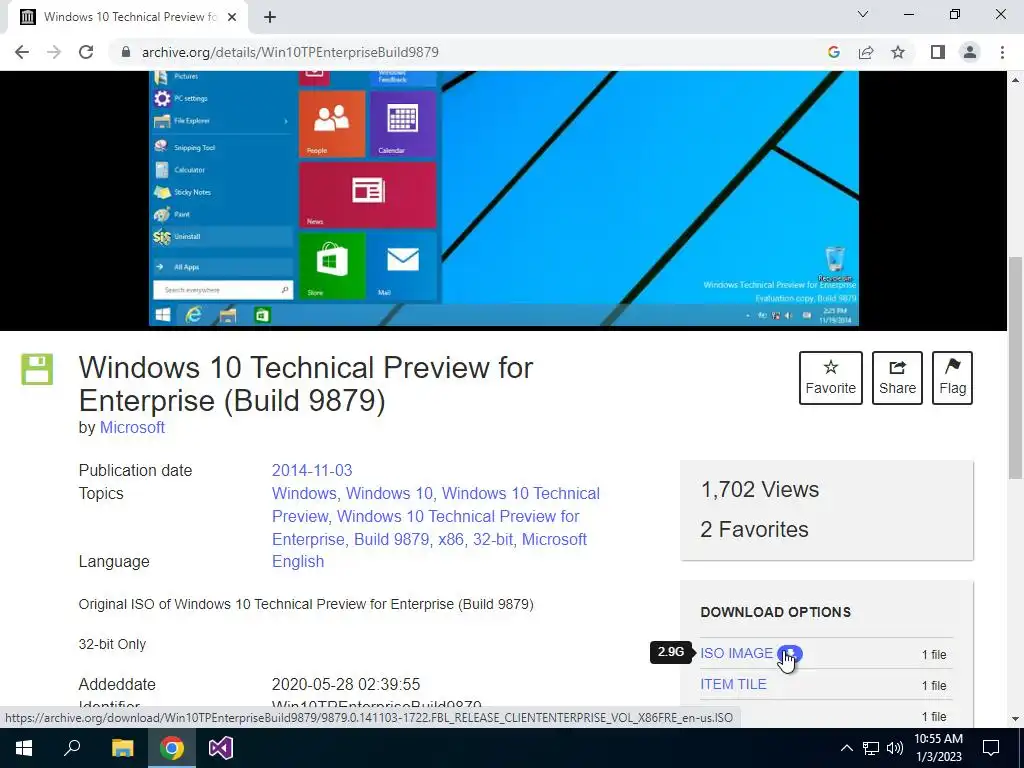Click the ISO IMAGE download badge icon
Viewport: 1024px width, 768px height.
(790, 653)
